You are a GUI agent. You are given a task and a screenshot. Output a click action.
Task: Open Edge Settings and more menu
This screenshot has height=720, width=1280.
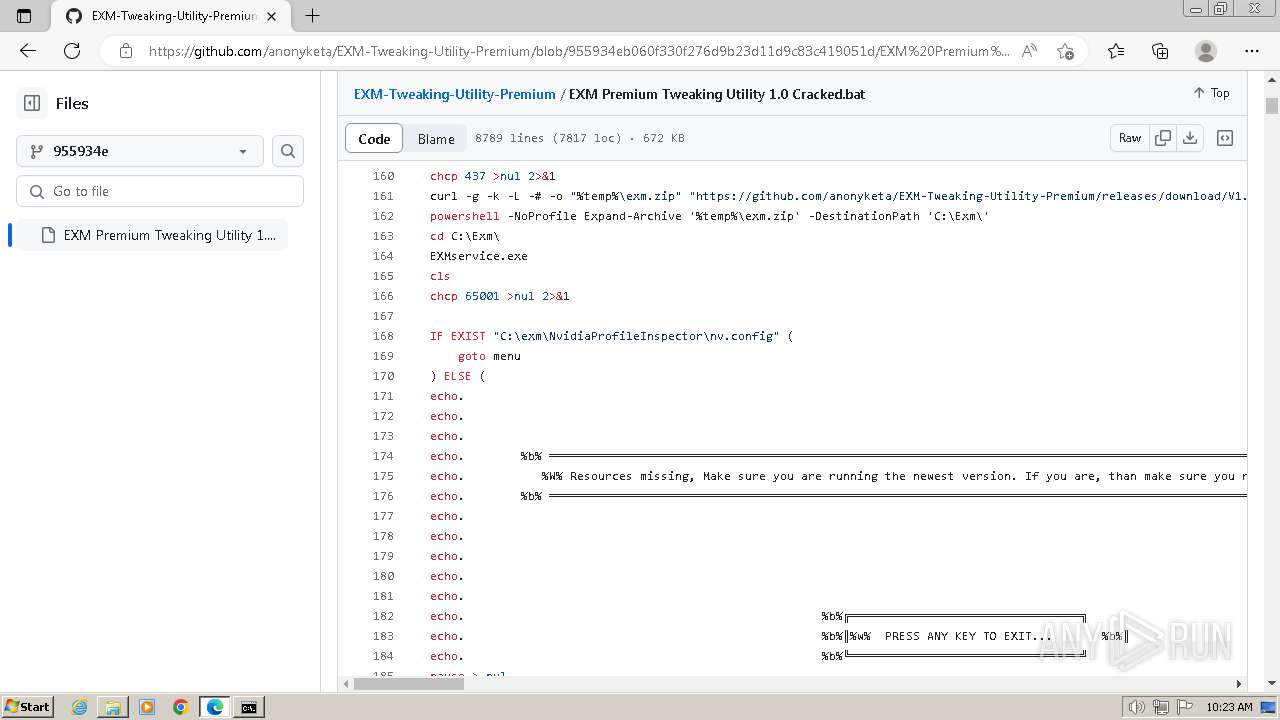(1252, 51)
